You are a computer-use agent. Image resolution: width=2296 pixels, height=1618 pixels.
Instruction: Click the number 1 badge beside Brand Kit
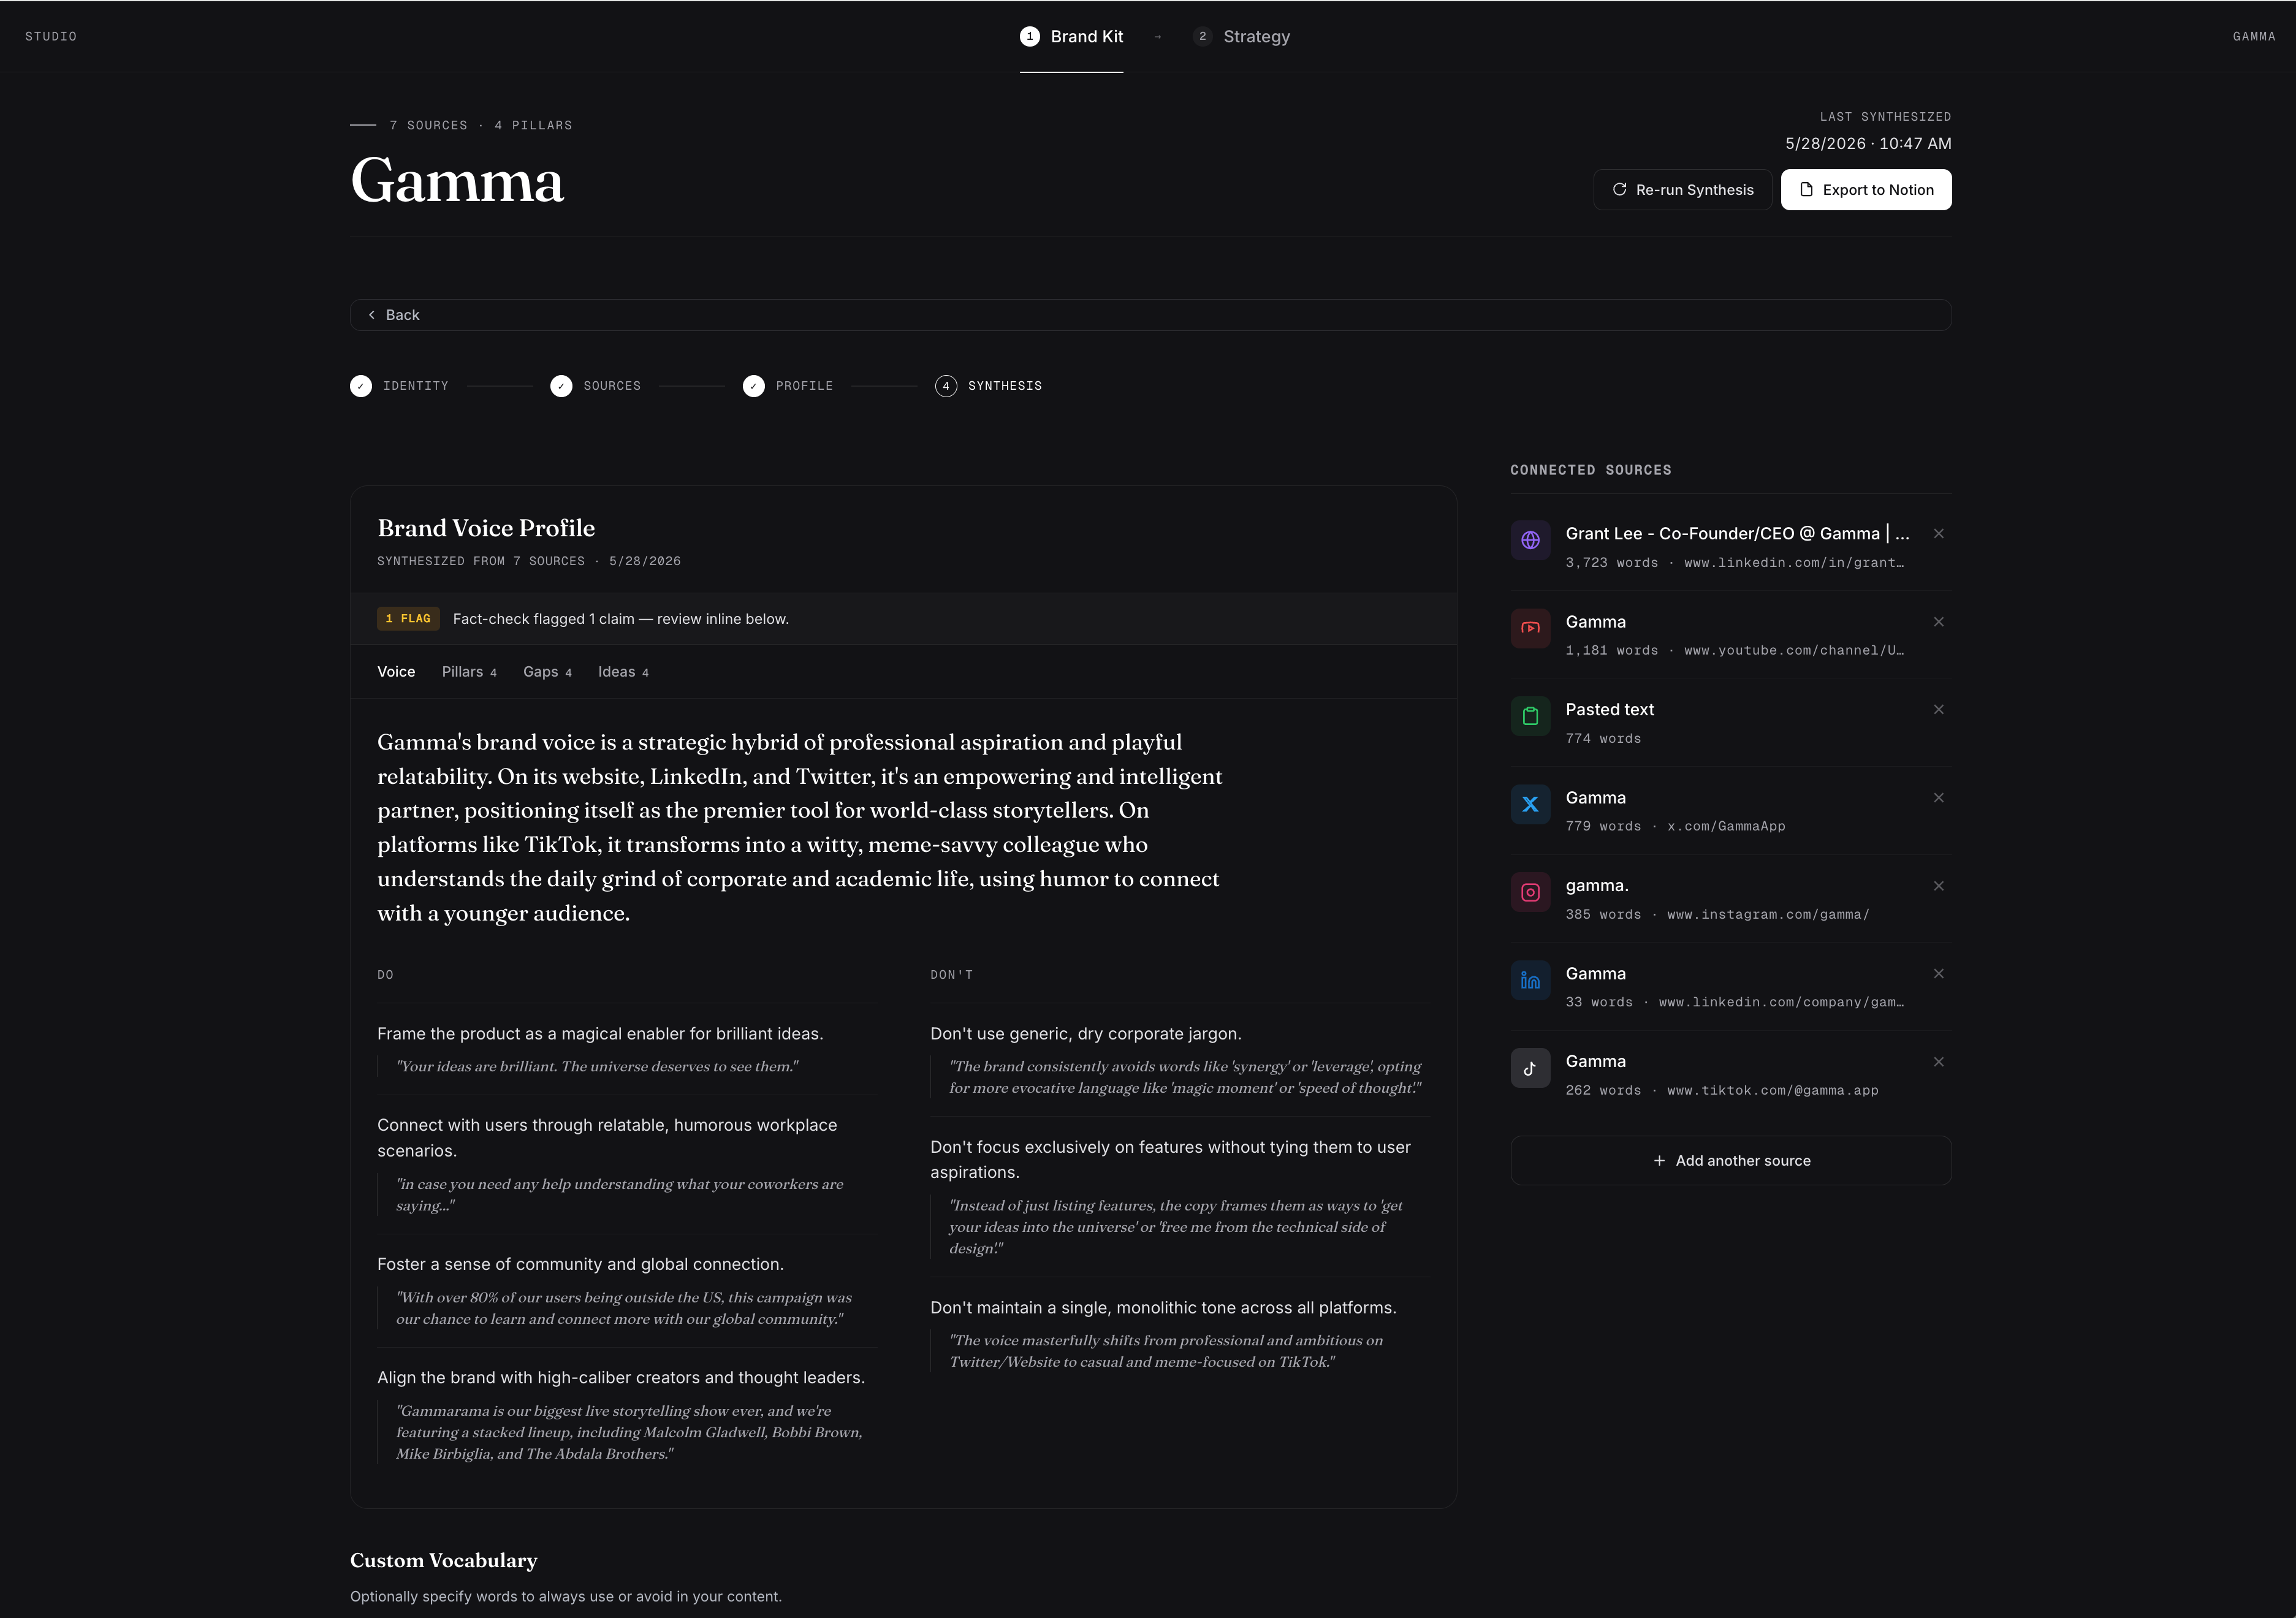(1030, 36)
